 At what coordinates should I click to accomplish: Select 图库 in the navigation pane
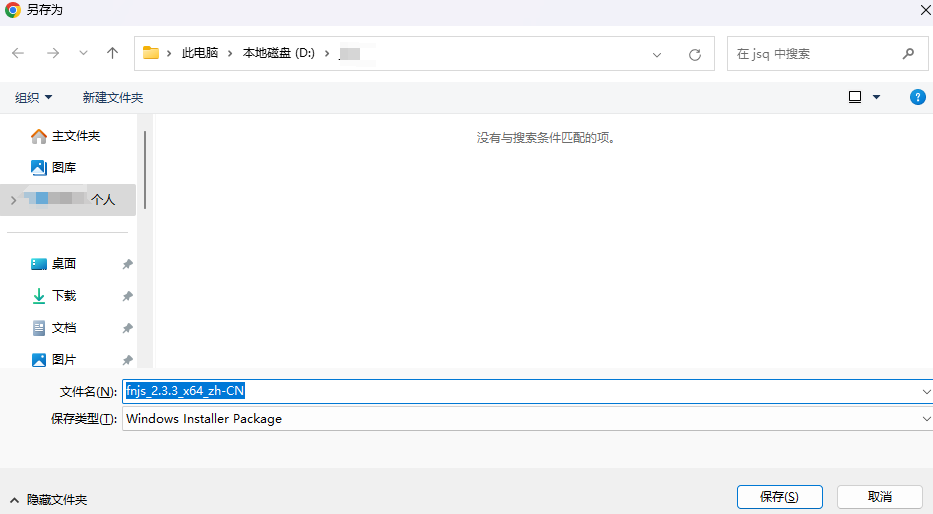(x=64, y=168)
